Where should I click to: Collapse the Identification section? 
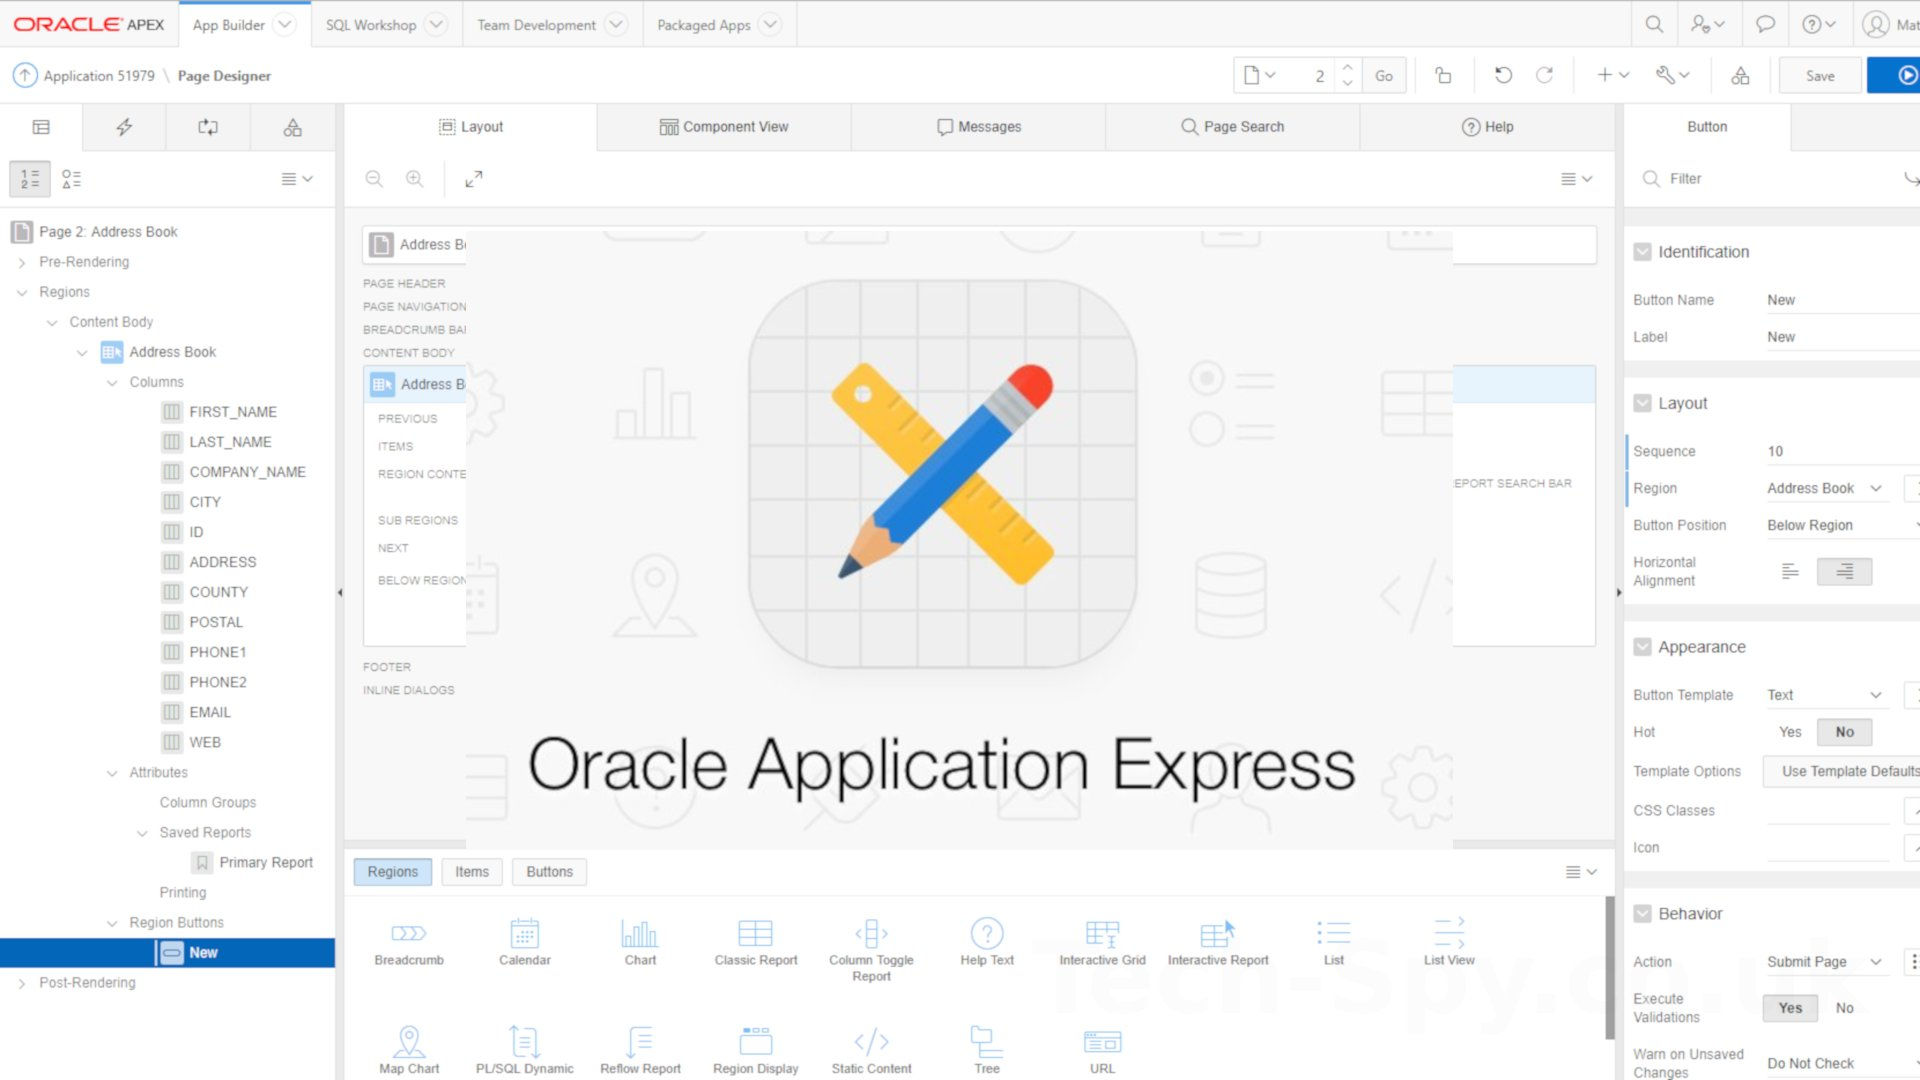pyautogui.click(x=1642, y=252)
